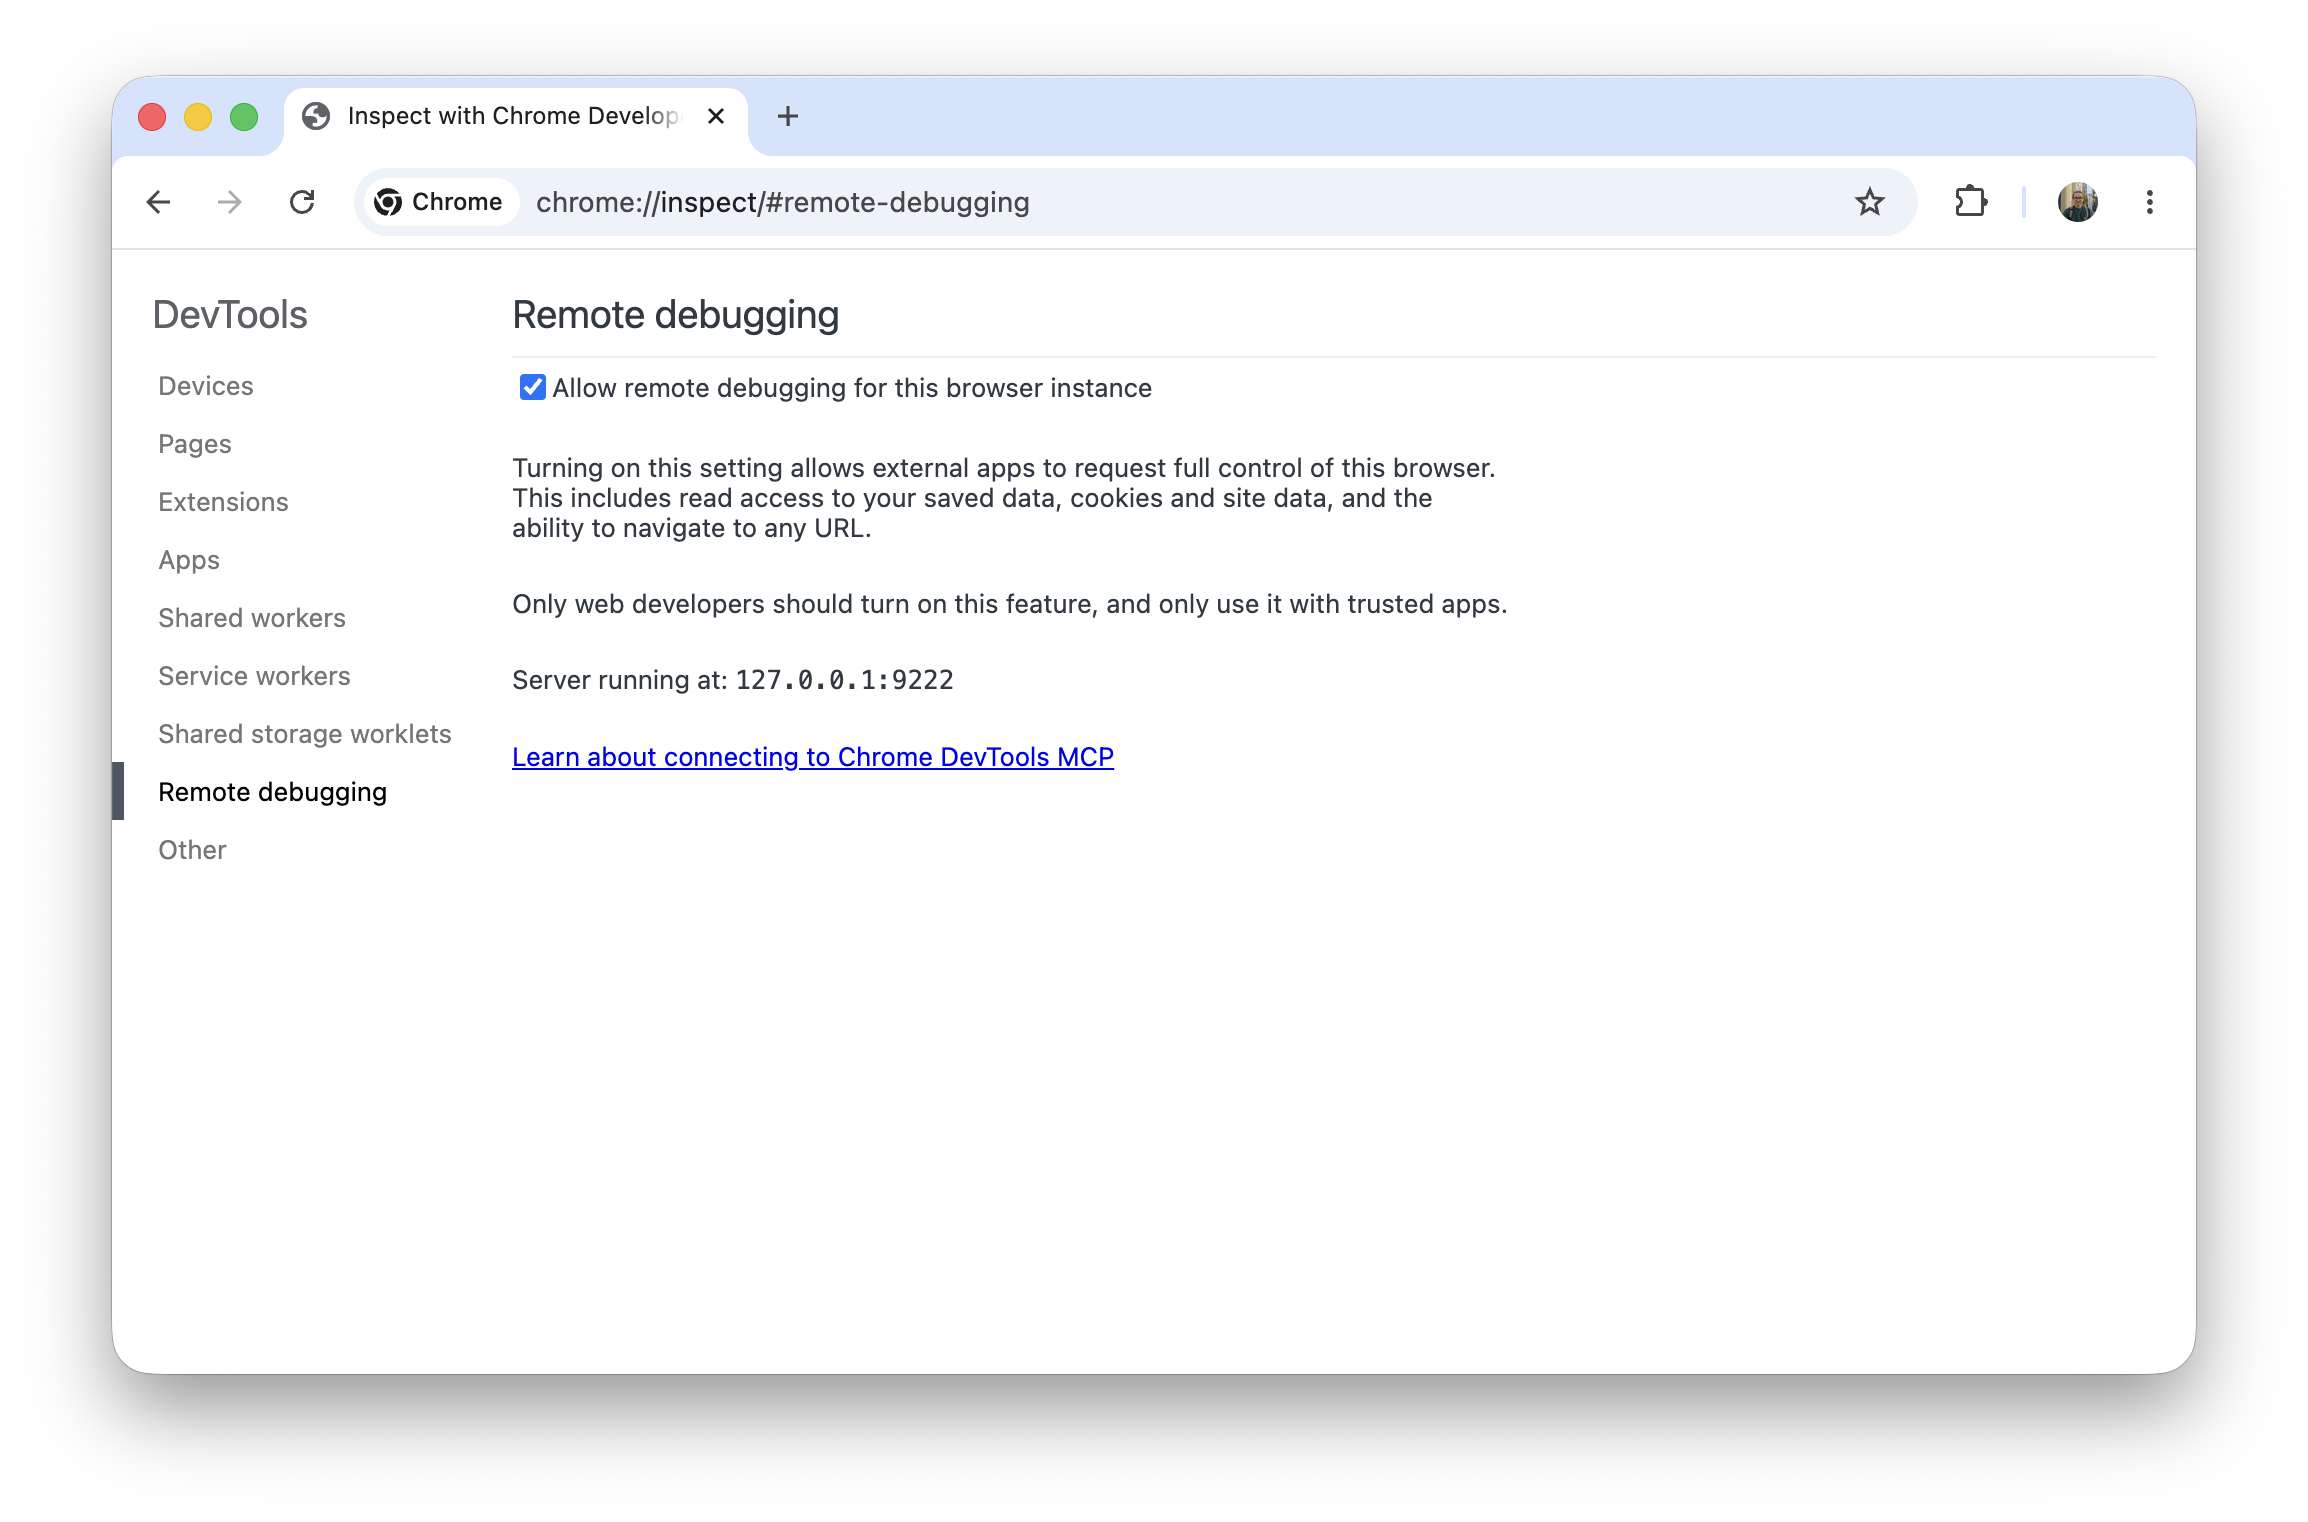The height and width of the screenshot is (1522, 2308).
Task: Minimize window with yellow button
Action: [198, 117]
